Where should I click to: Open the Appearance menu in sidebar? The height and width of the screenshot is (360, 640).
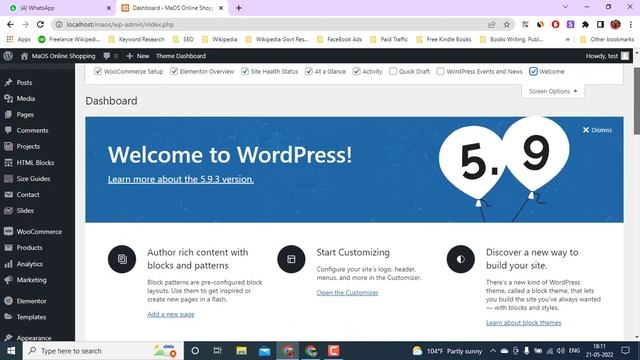click(34, 338)
